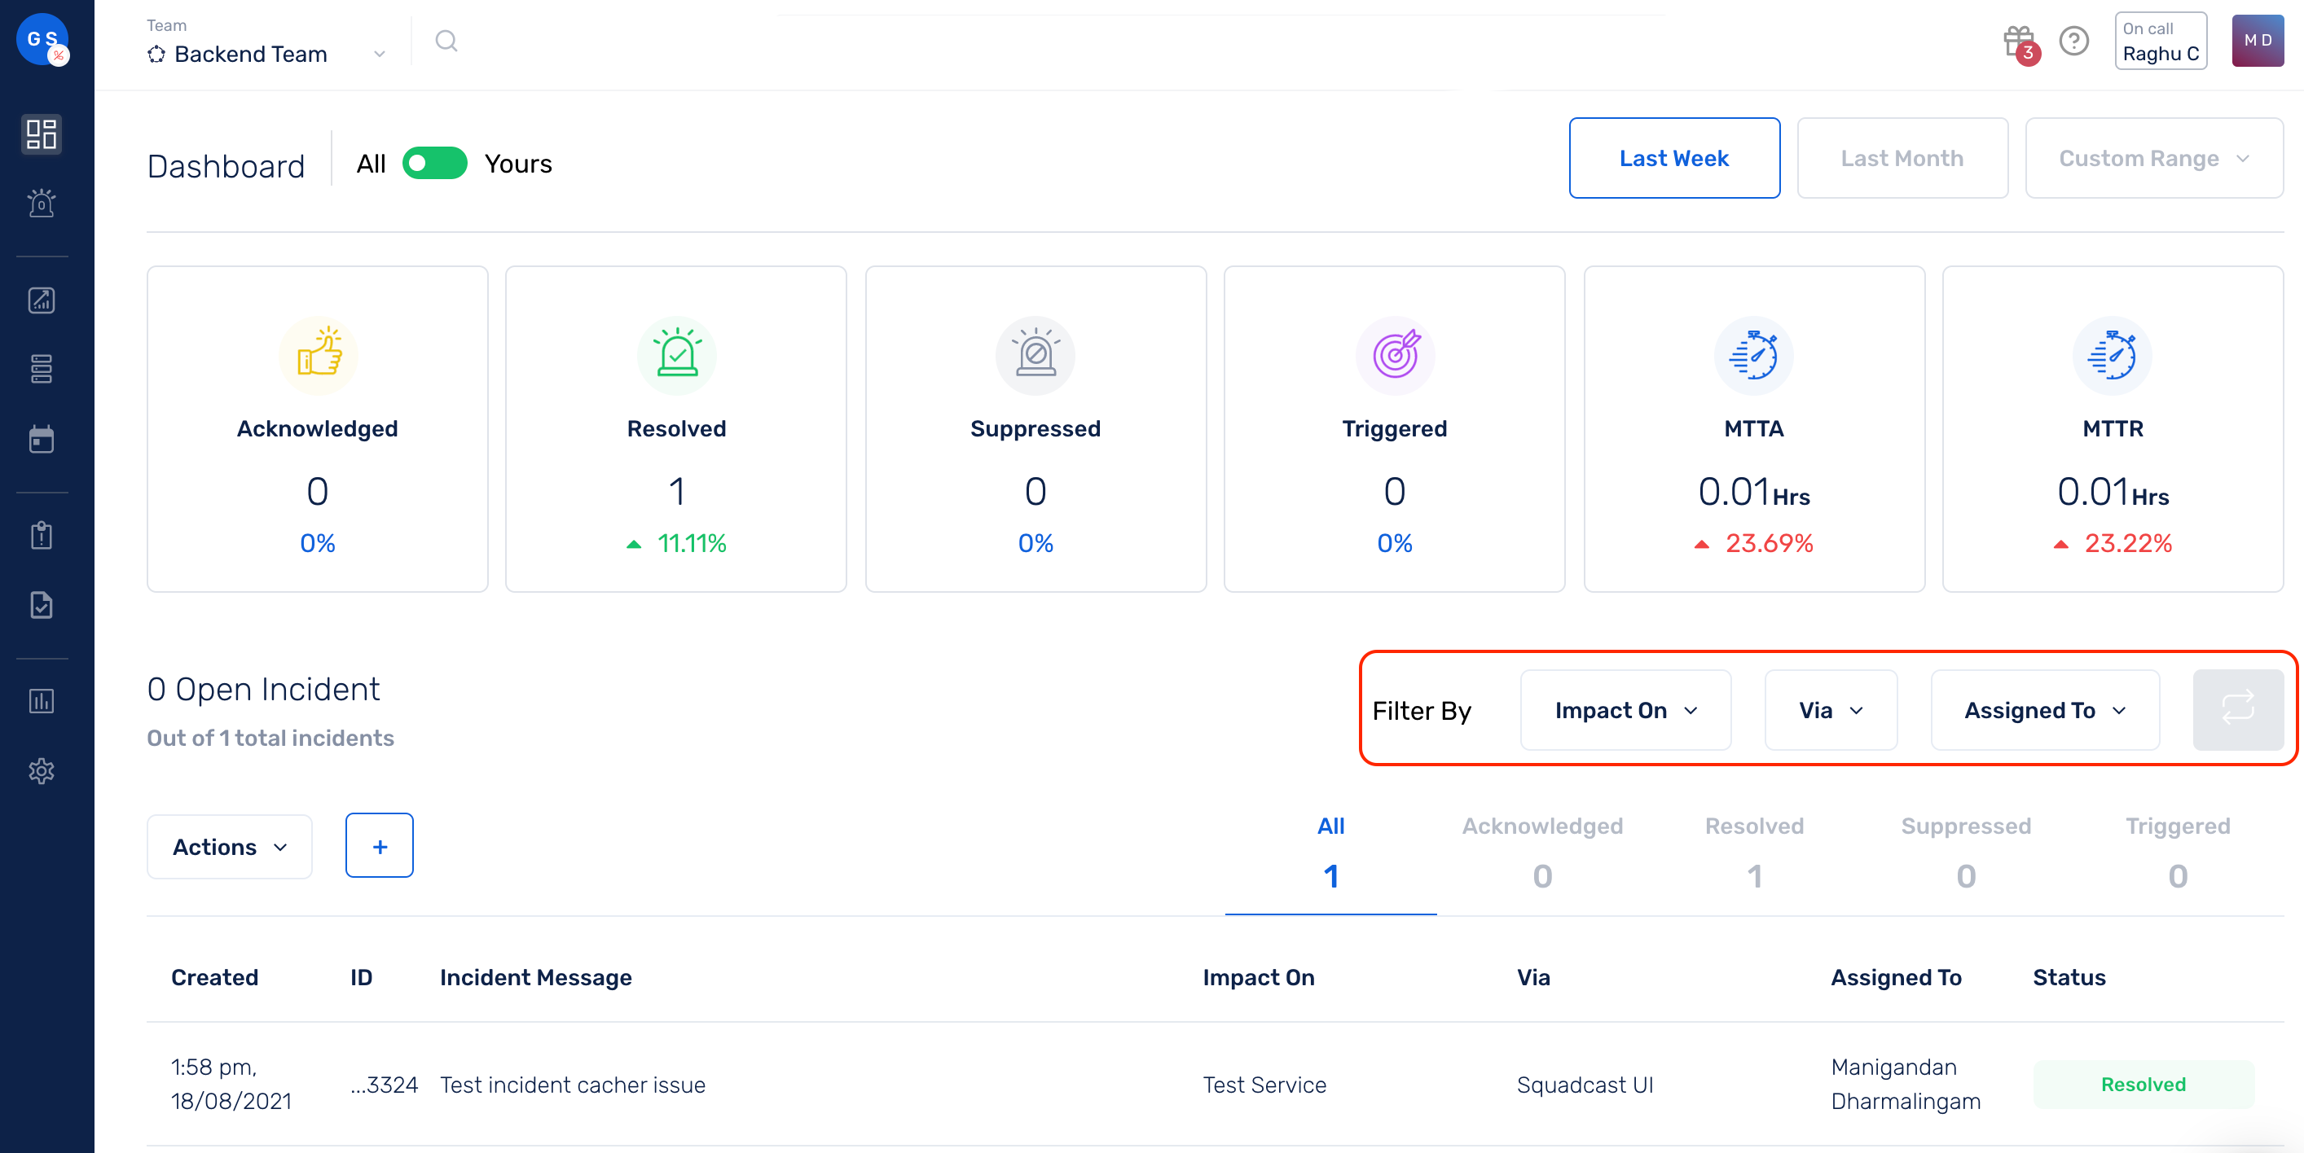Click the 11.11% resolved change value
This screenshot has height=1153, width=2304.
691,543
